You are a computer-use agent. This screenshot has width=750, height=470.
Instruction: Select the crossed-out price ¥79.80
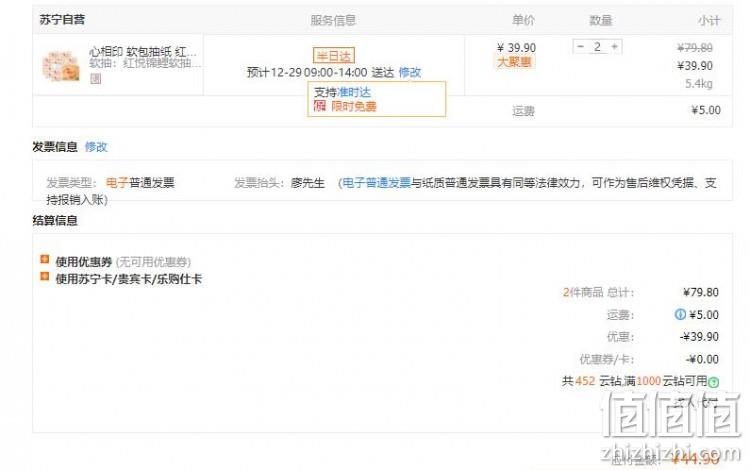[695, 47]
